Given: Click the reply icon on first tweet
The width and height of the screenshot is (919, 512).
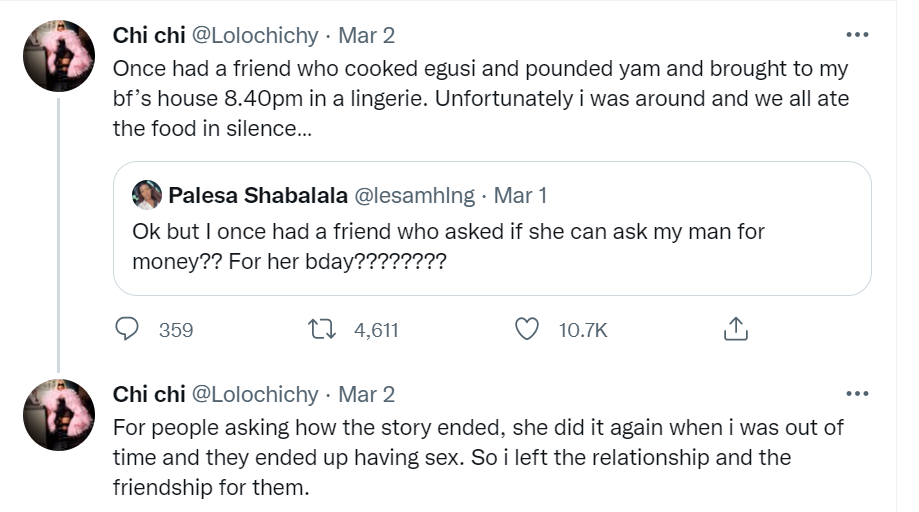Looking at the screenshot, I should coord(127,328).
